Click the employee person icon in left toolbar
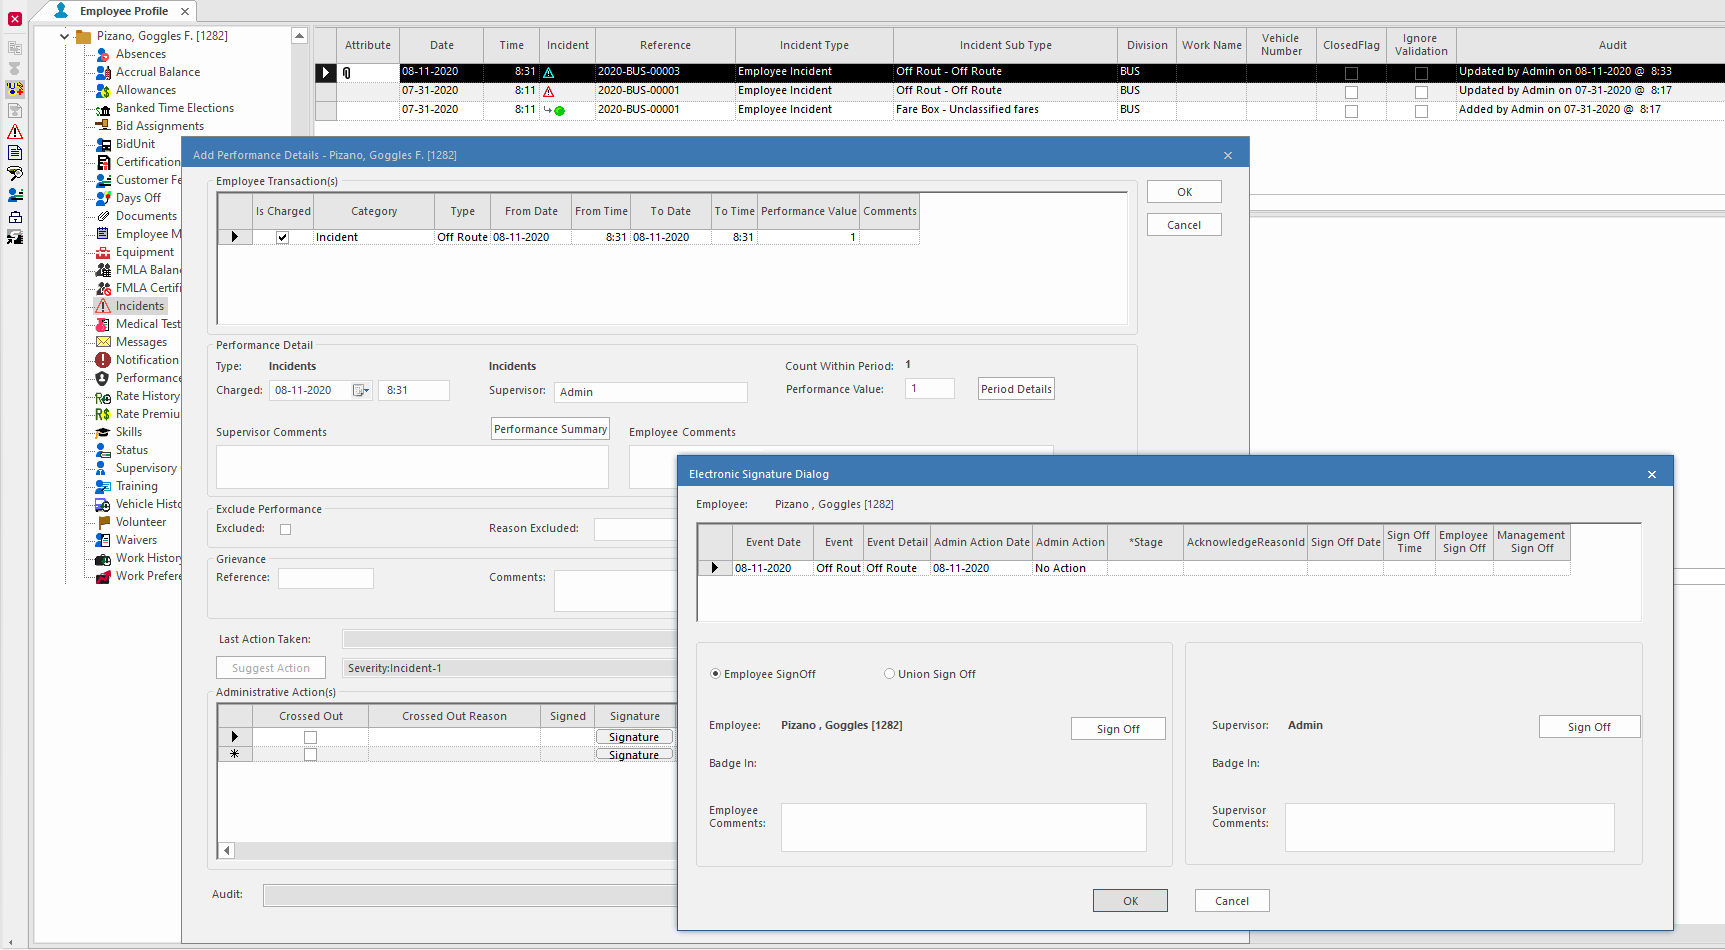Viewport: 1725px width, 950px height. [14, 193]
